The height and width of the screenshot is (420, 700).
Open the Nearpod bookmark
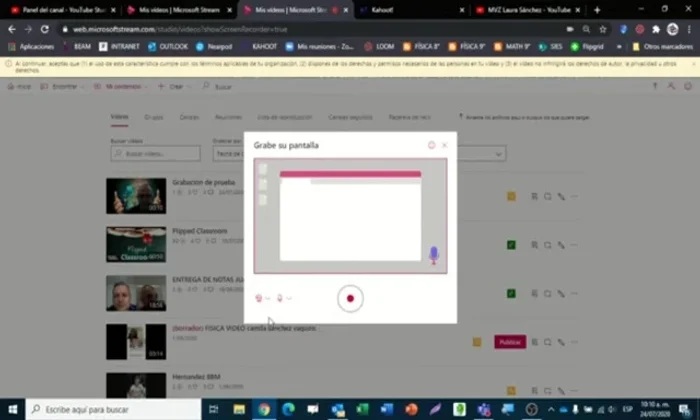click(215, 46)
